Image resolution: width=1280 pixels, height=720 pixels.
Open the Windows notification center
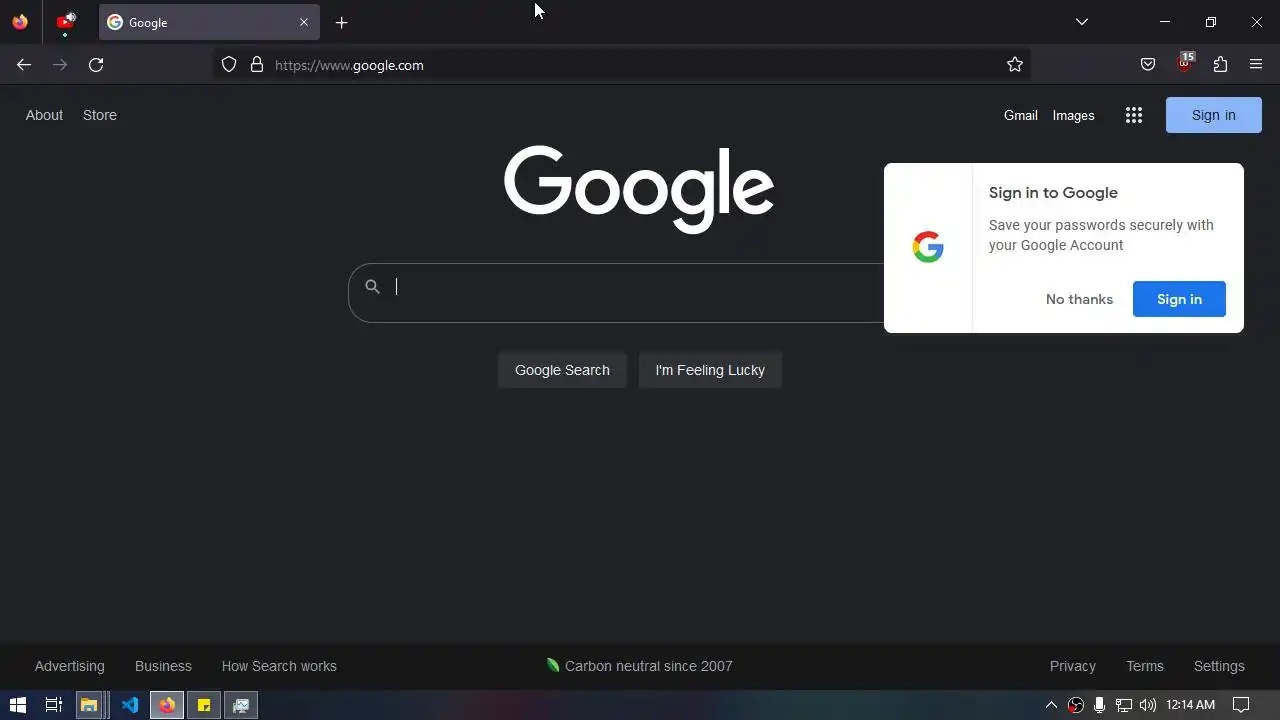[1241, 705]
